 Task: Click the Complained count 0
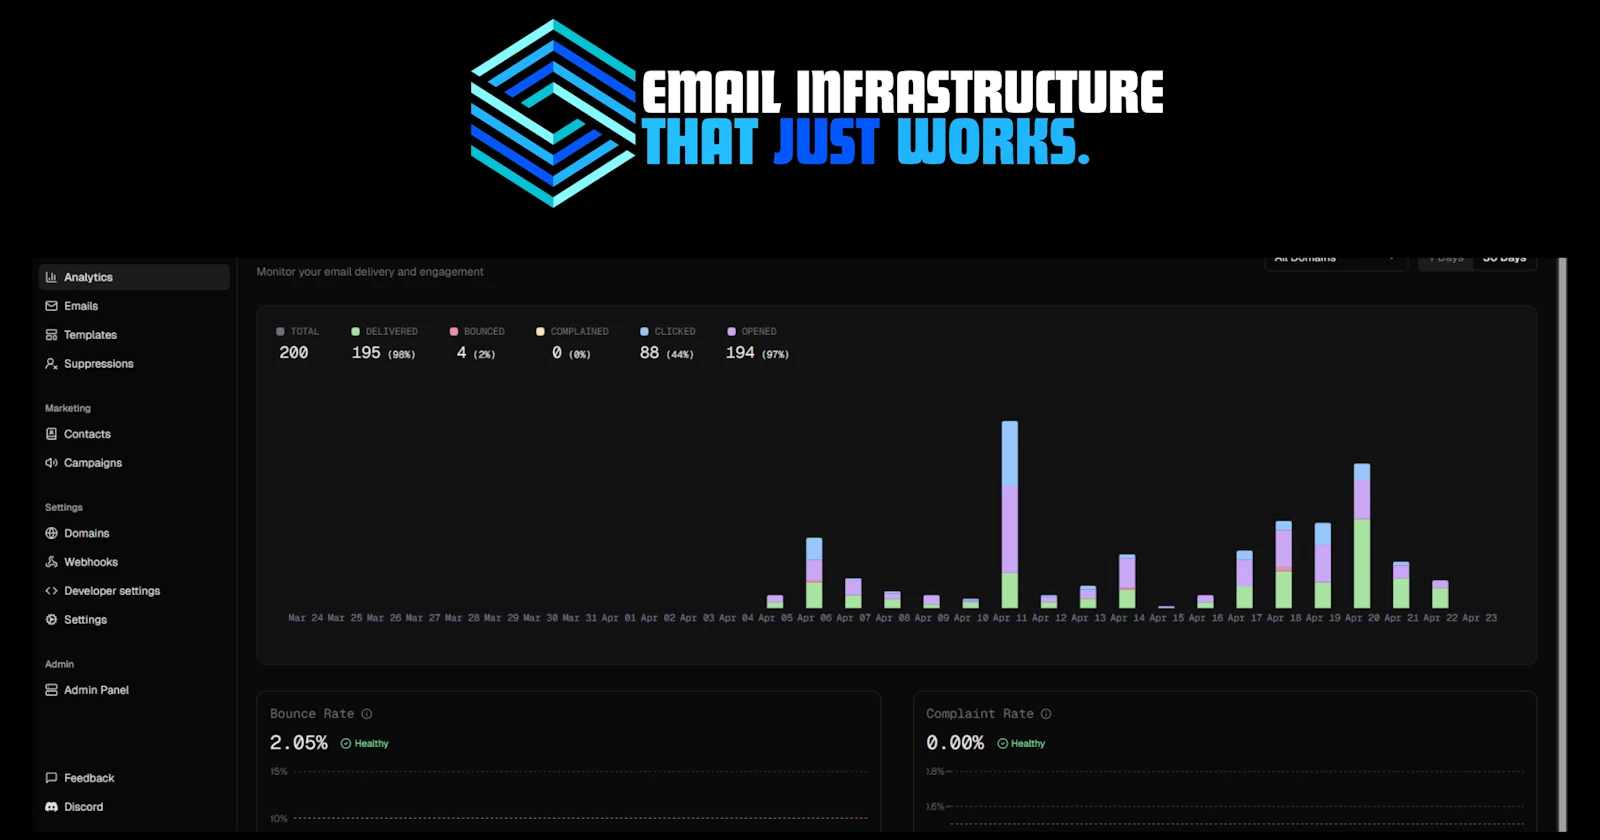[x=557, y=353]
